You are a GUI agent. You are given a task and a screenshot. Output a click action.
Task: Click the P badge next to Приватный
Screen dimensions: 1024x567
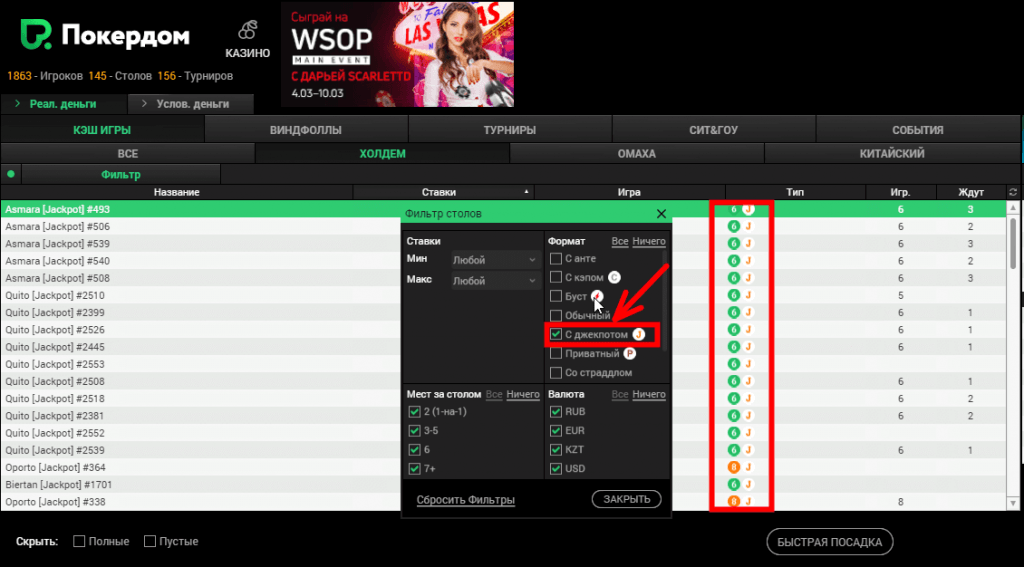pyautogui.click(x=630, y=353)
